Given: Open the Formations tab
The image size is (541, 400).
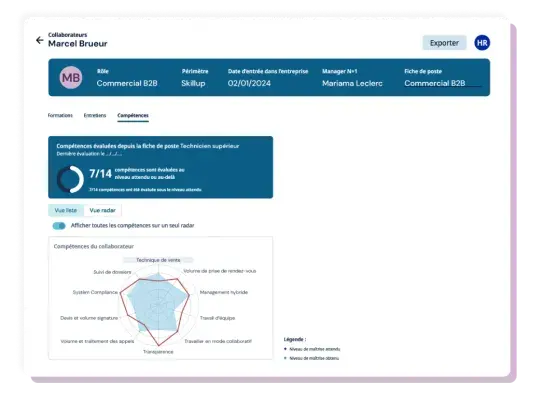Looking at the screenshot, I should [x=60, y=115].
